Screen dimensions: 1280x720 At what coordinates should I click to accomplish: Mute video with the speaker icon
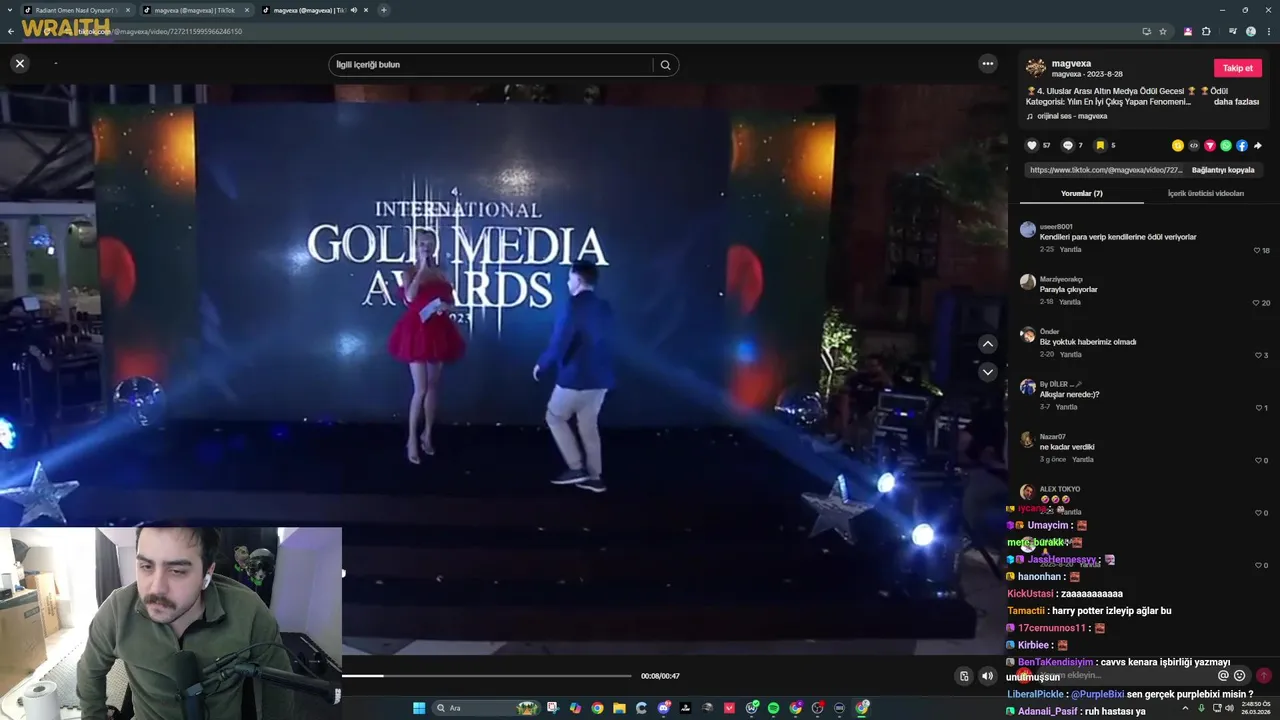(x=987, y=676)
